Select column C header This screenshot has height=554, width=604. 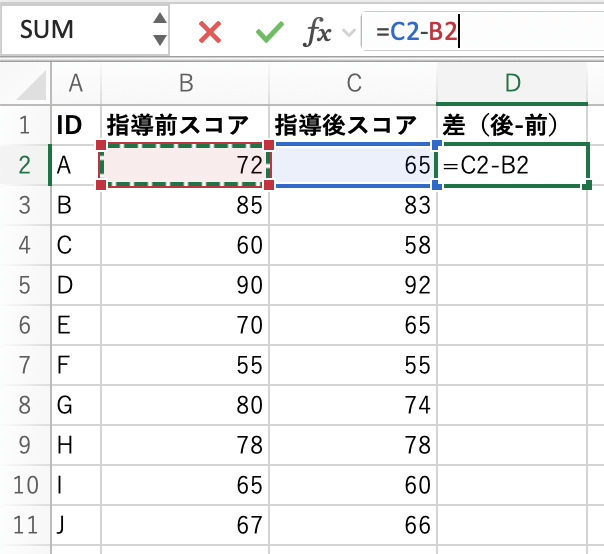pyautogui.click(x=353, y=84)
